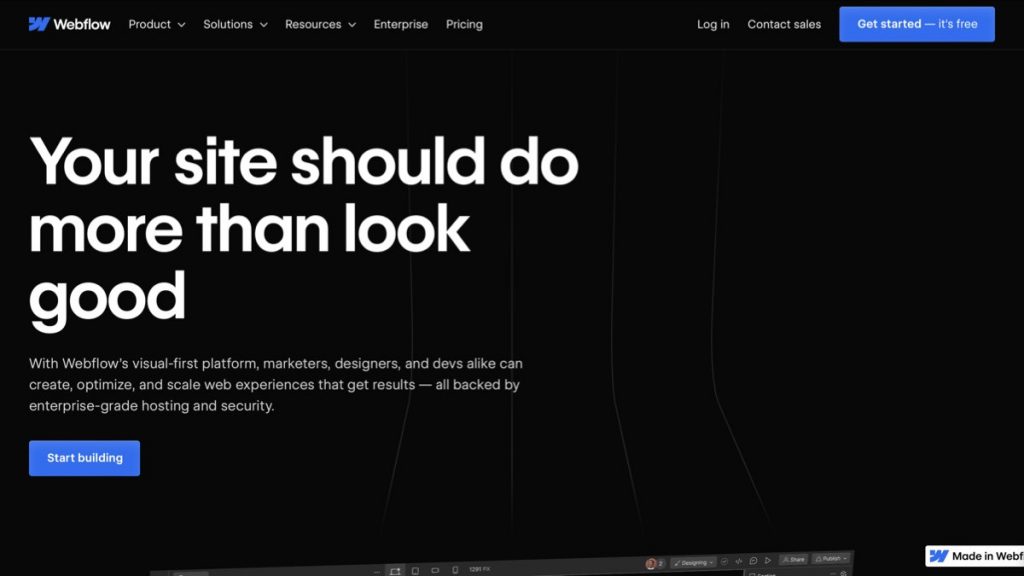Expand the Solutions chevron arrow

pyautogui.click(x=263, y=25)
